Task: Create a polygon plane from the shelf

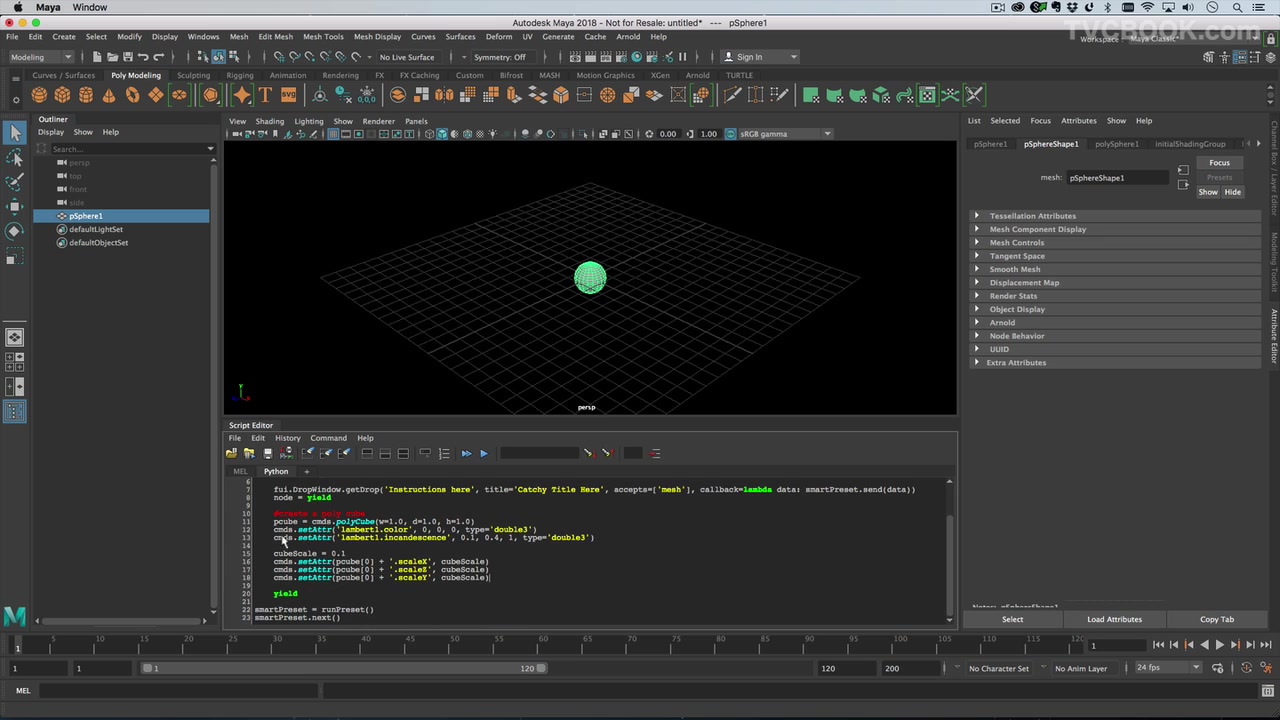Action: pyautogui.click(x=156, y=95)
